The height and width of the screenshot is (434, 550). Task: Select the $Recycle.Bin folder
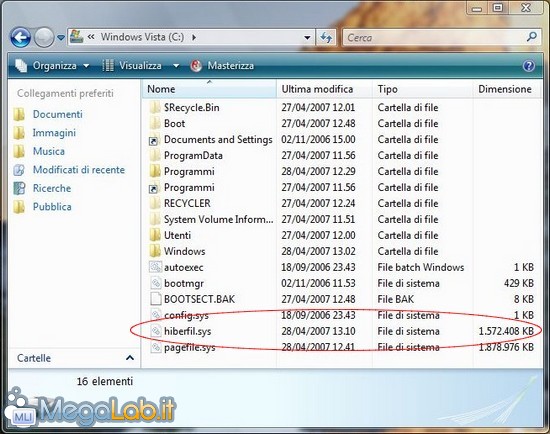[x=192, y=107]
